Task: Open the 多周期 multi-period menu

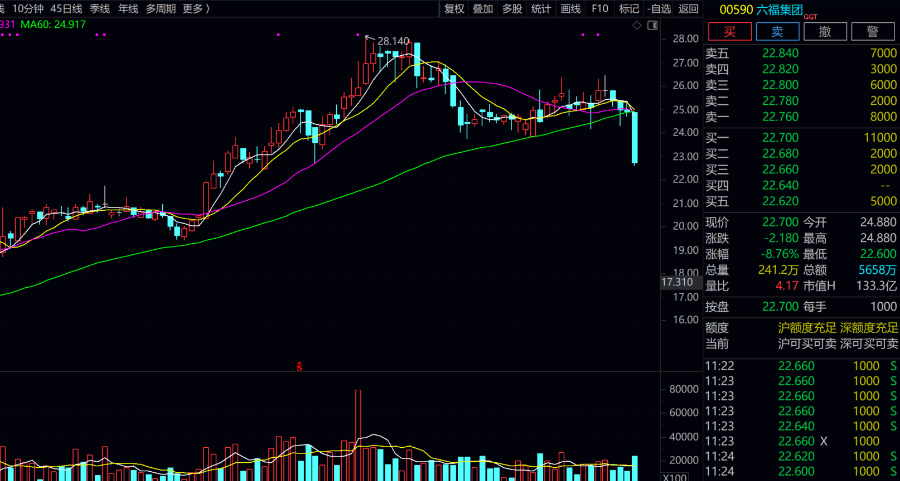Action: click(x=159, y=9)
